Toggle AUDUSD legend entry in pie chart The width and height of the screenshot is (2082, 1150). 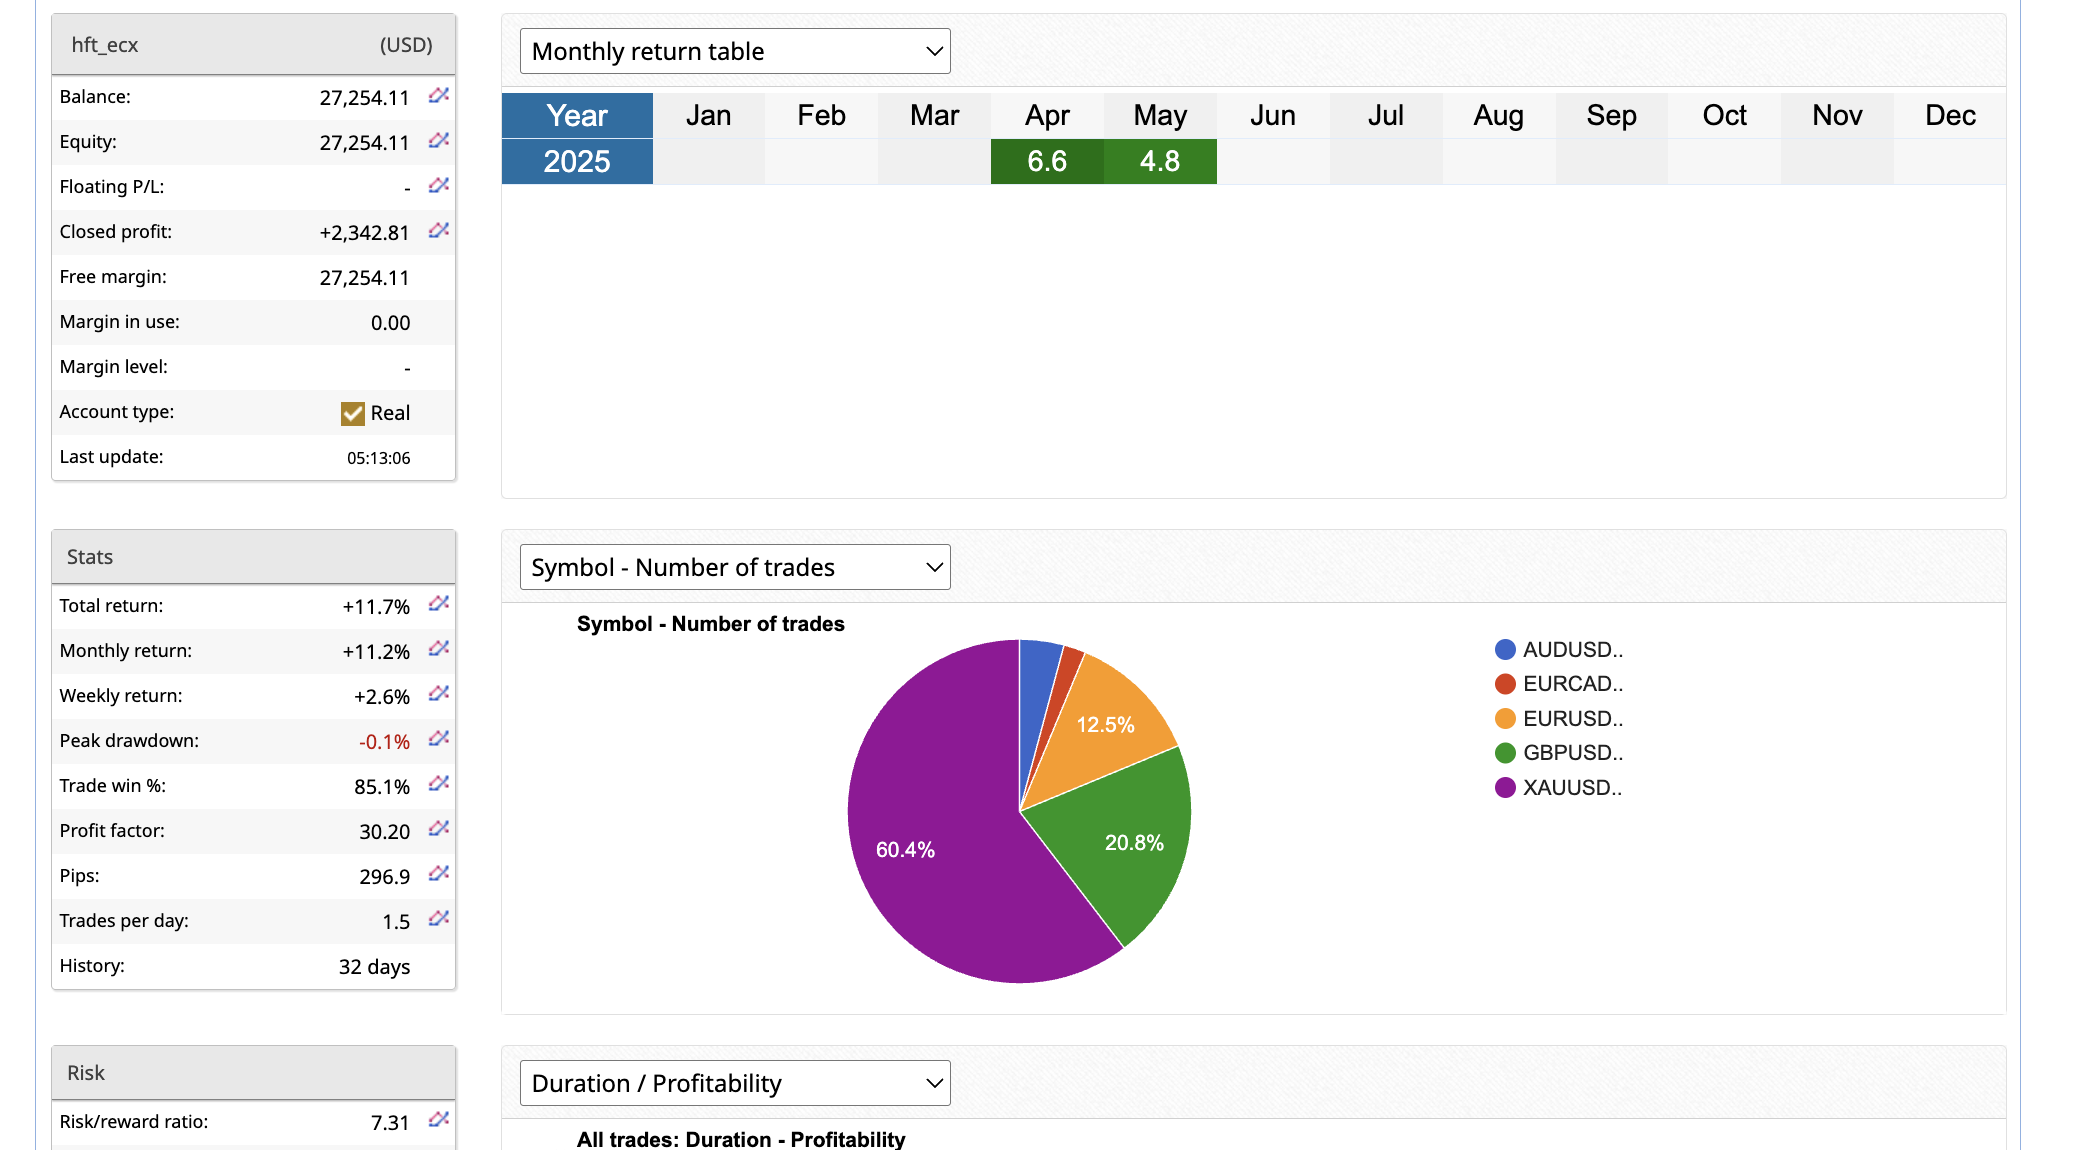(x=1558, y=650)
